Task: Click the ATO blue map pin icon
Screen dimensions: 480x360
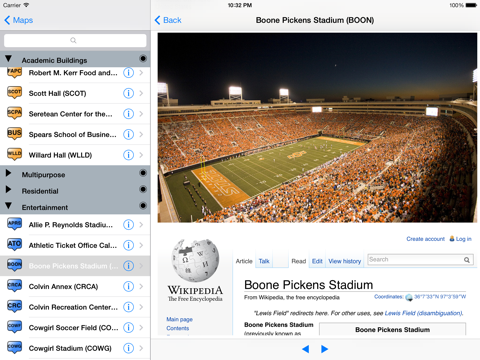Action: (x=14, y=245)
